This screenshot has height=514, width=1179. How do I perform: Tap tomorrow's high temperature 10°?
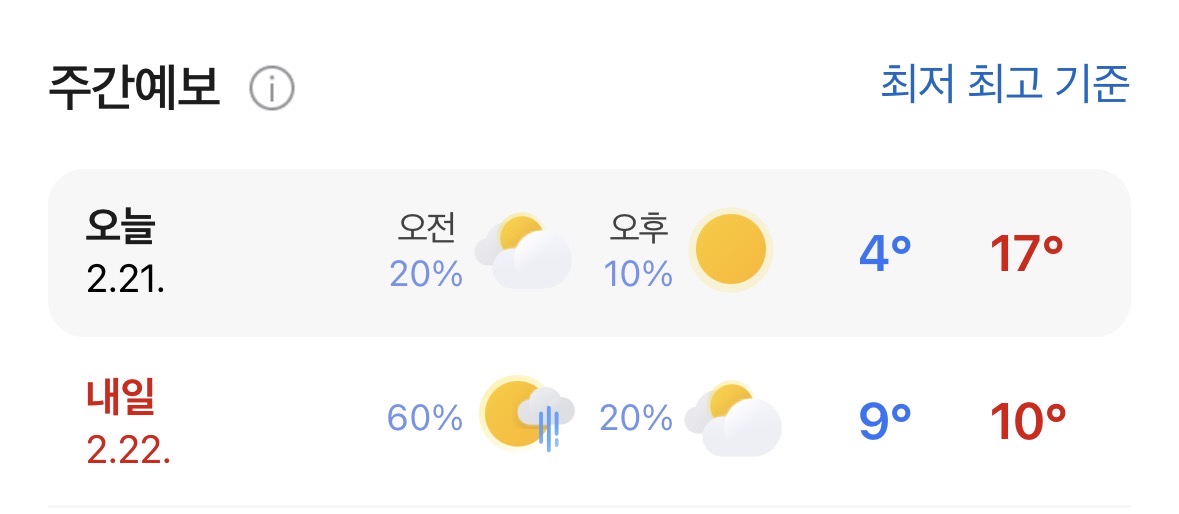click(1028, 422)
